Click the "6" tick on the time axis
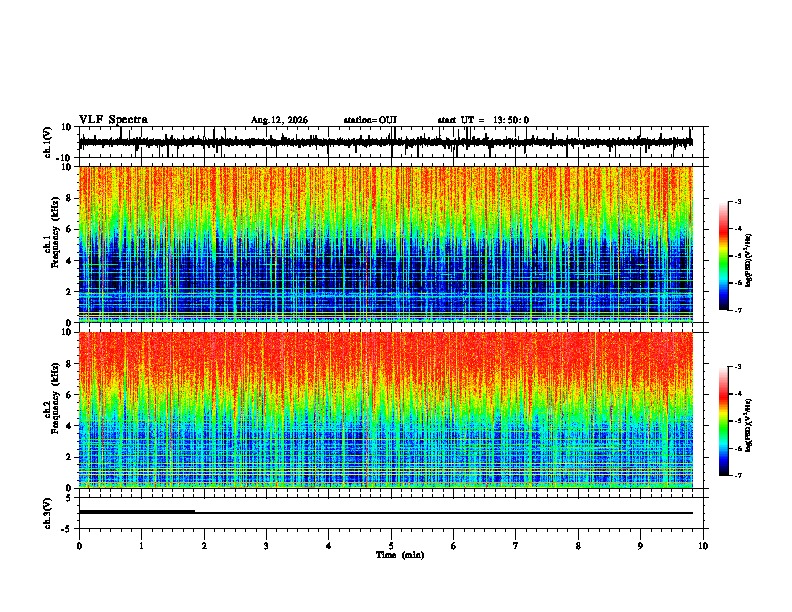Viewport: 792px width, 612px height. (454, 546)
